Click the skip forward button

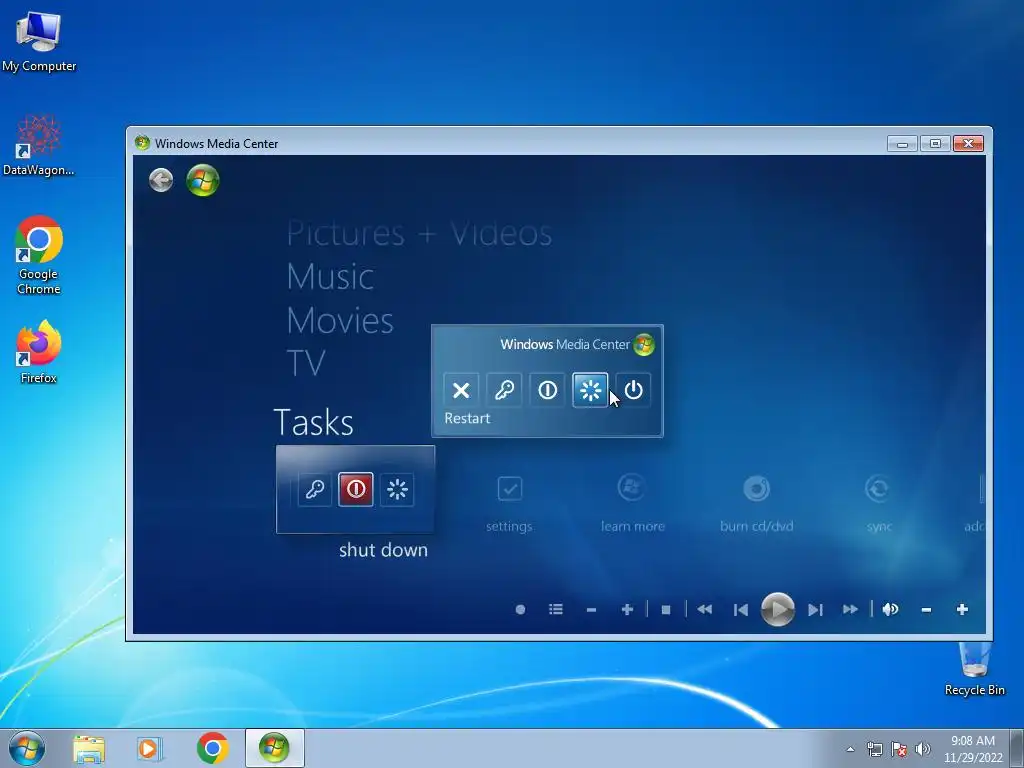click(x=815, y=609)
